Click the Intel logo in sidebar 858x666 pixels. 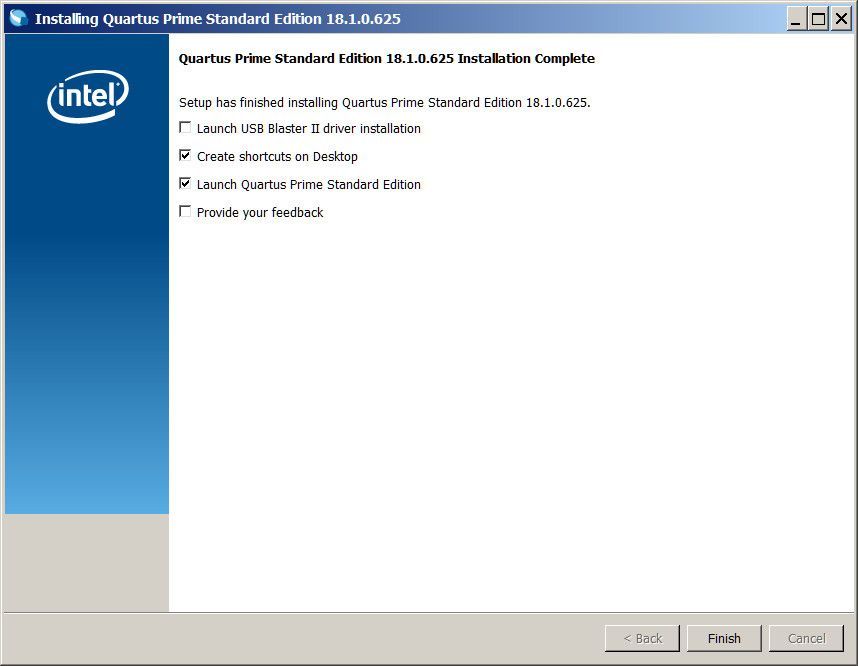tap(88, 96)
